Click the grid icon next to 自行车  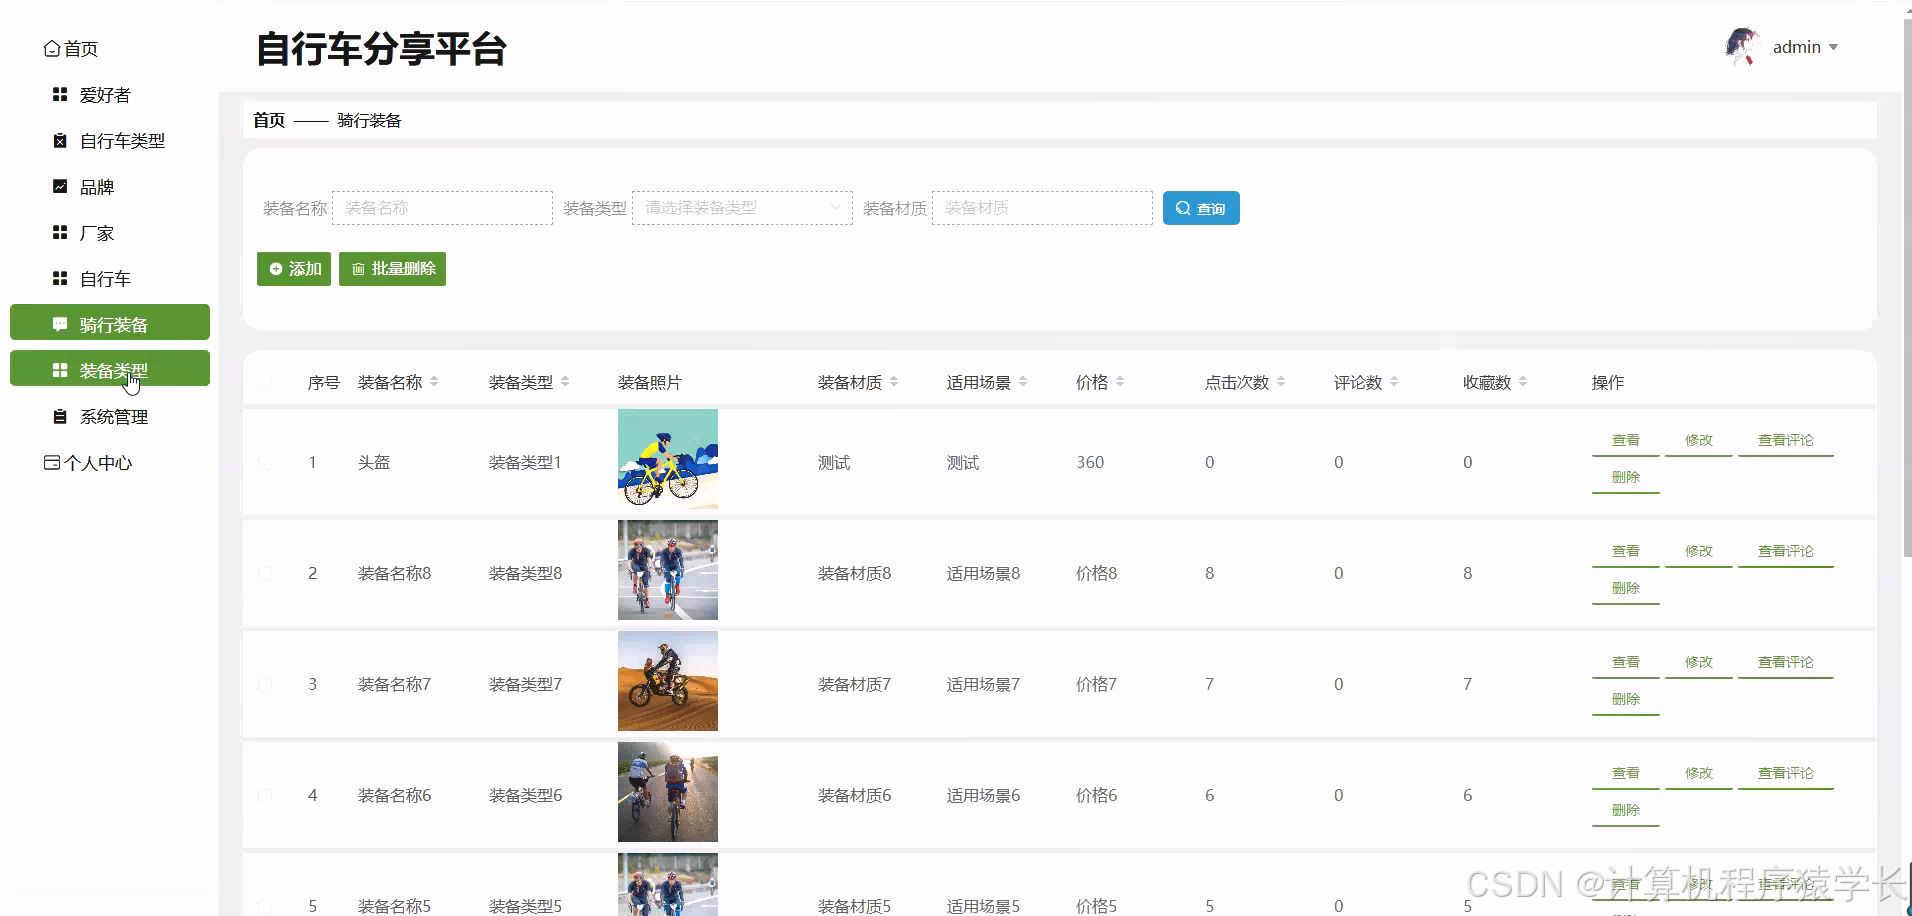[x=60, y=279]
